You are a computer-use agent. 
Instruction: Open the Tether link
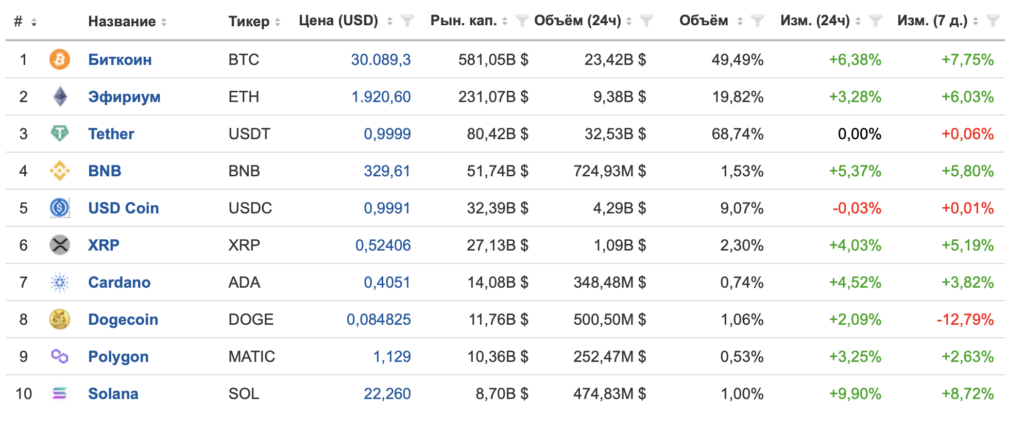click(x=111, y=134)
